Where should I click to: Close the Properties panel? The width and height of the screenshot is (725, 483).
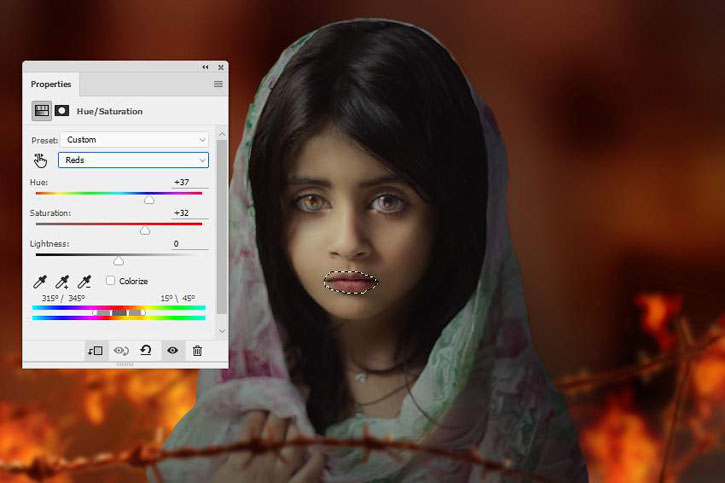pyautogui.click(x=221, y=67)
